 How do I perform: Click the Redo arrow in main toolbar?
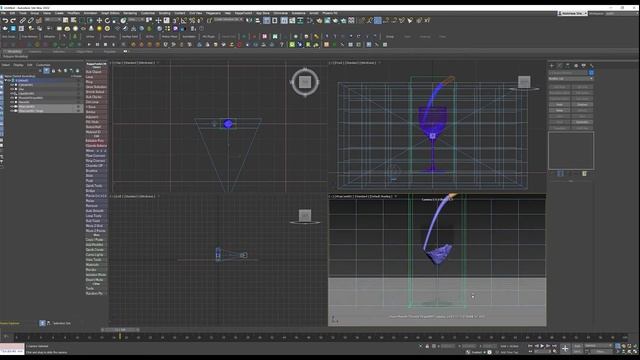click(x=13, y=20)
